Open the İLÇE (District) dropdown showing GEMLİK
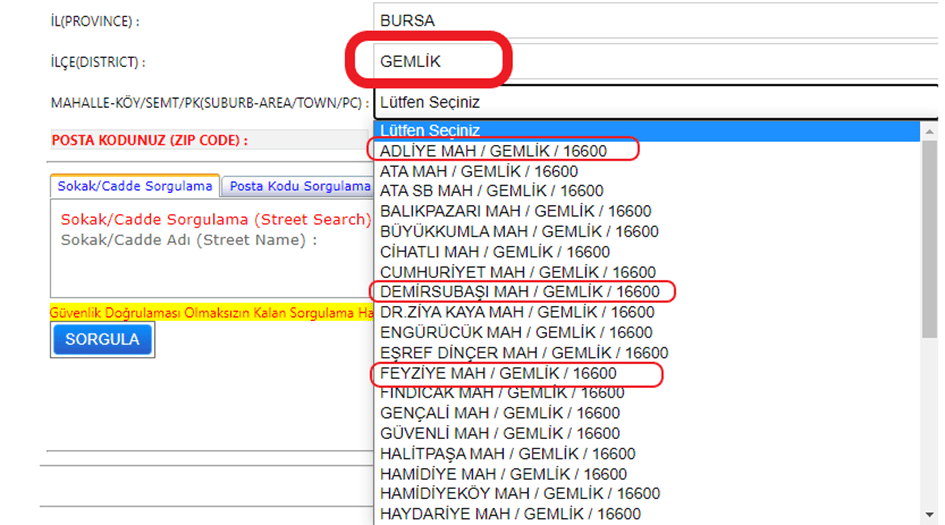 click(655, 62)
